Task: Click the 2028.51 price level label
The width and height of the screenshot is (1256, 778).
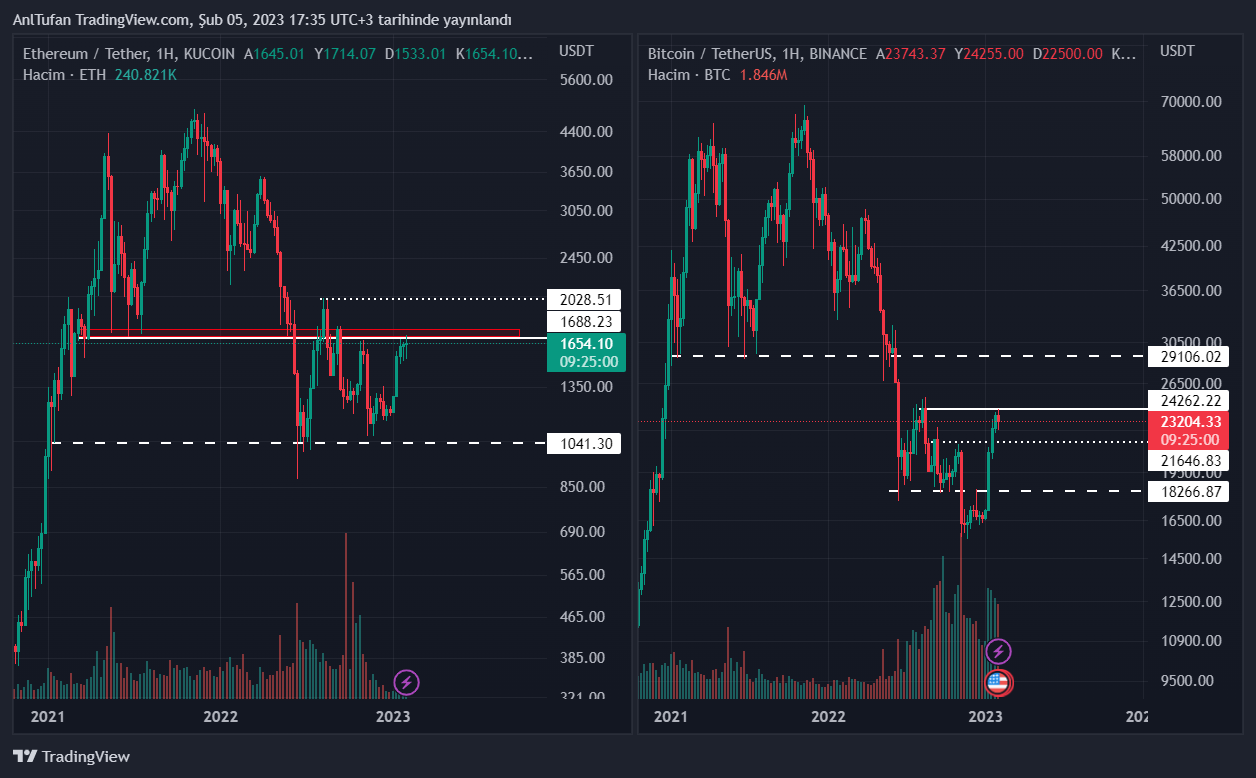Action: (x=584, y=300)
